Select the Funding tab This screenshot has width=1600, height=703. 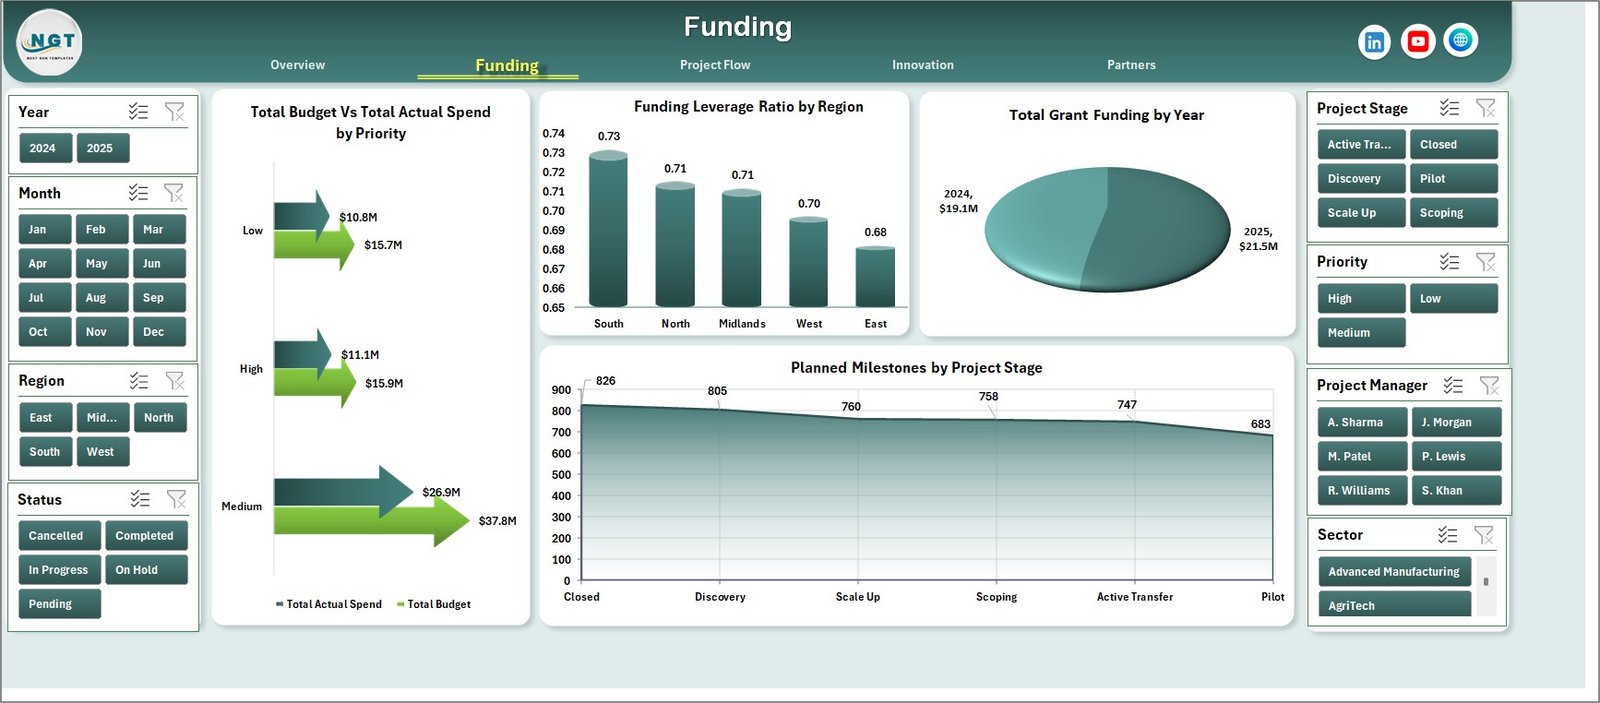pos(507,66)
